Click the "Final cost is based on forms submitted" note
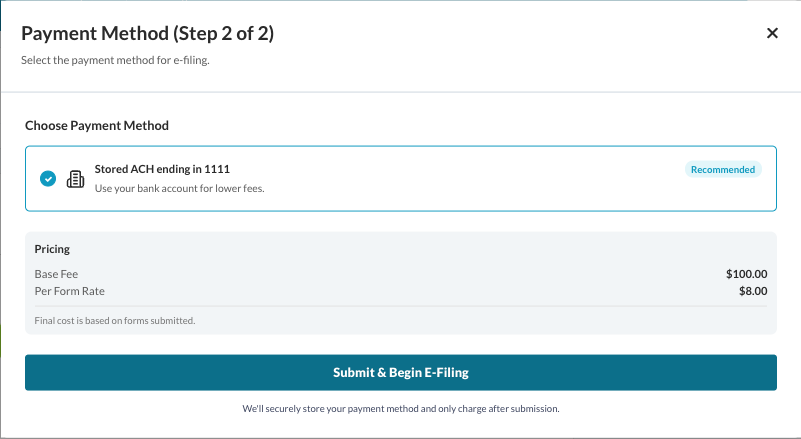Viewport: 801px width, 439px height. (x=115, y=321)
